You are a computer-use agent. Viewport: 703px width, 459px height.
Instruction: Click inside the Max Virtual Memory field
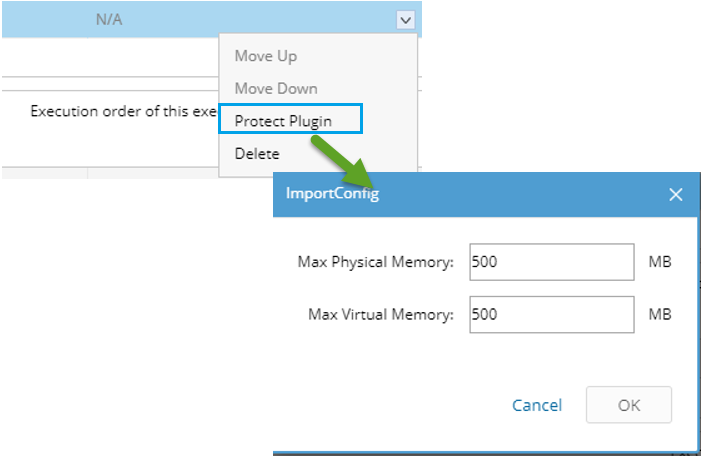click(550, 314)
